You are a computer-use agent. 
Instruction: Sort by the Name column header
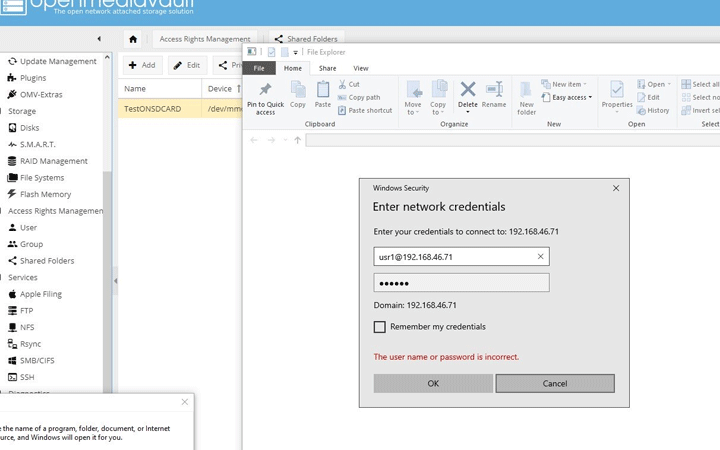click(159, 89)
